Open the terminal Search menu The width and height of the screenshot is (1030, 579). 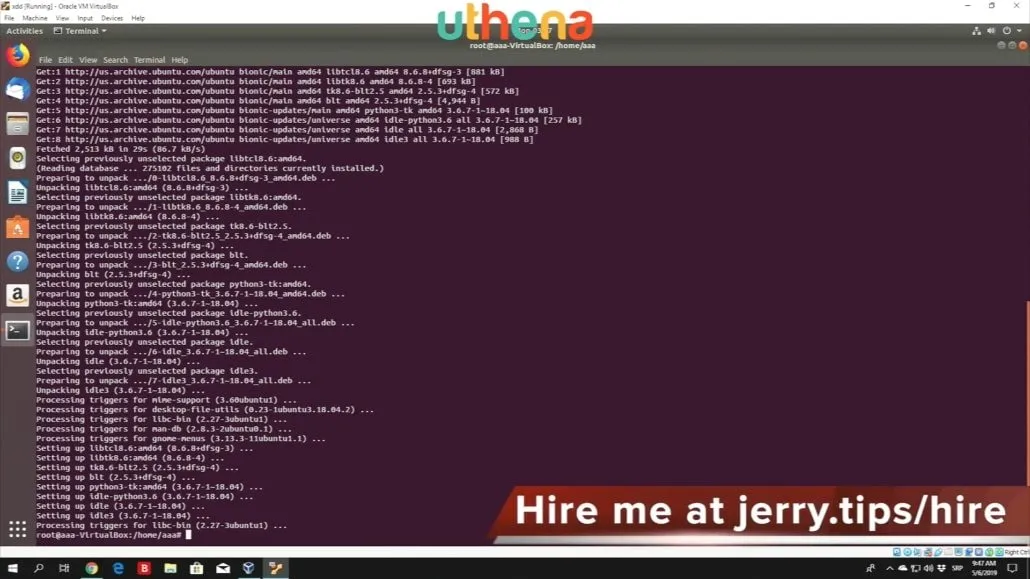pos(115,60)
